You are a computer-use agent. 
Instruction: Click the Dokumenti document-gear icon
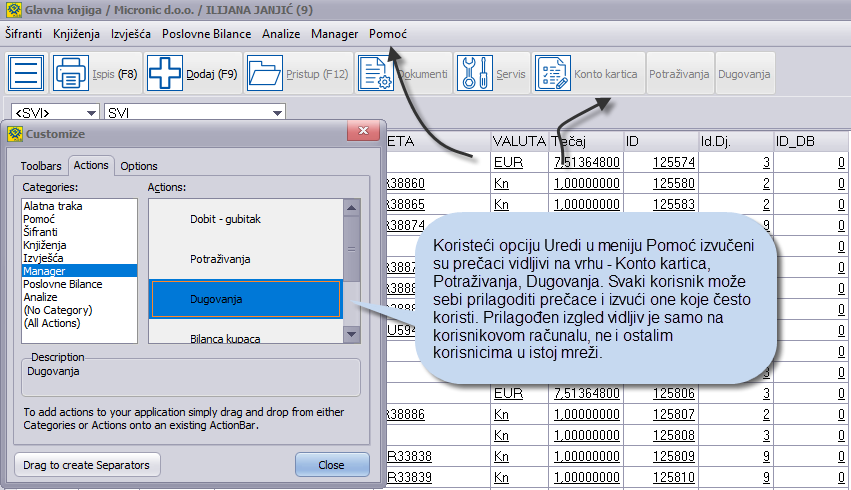376,73
